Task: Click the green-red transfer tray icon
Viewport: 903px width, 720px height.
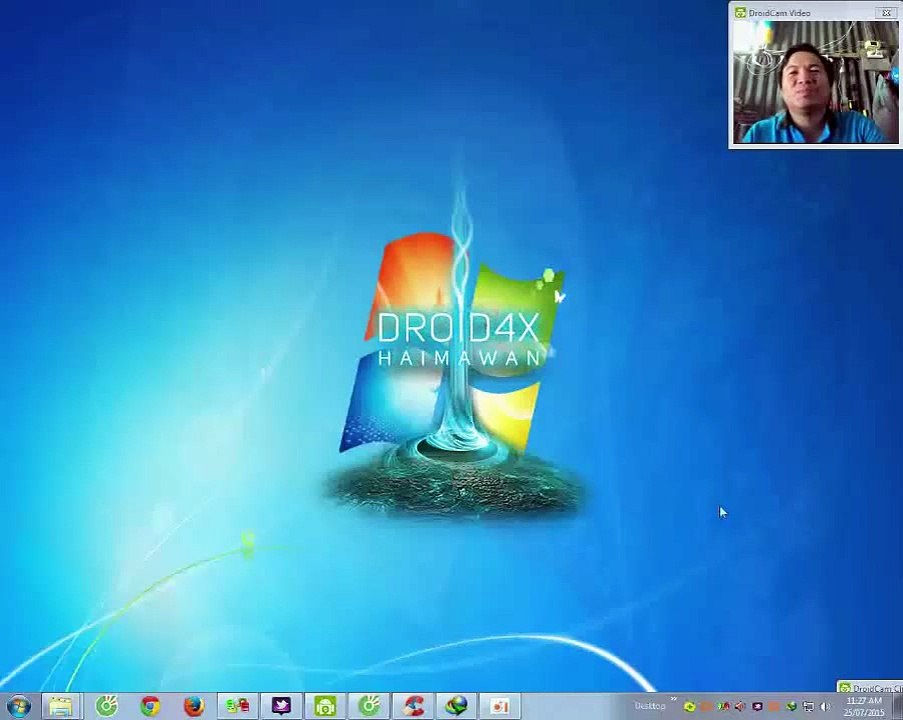Action: click(x=723, y=707)
